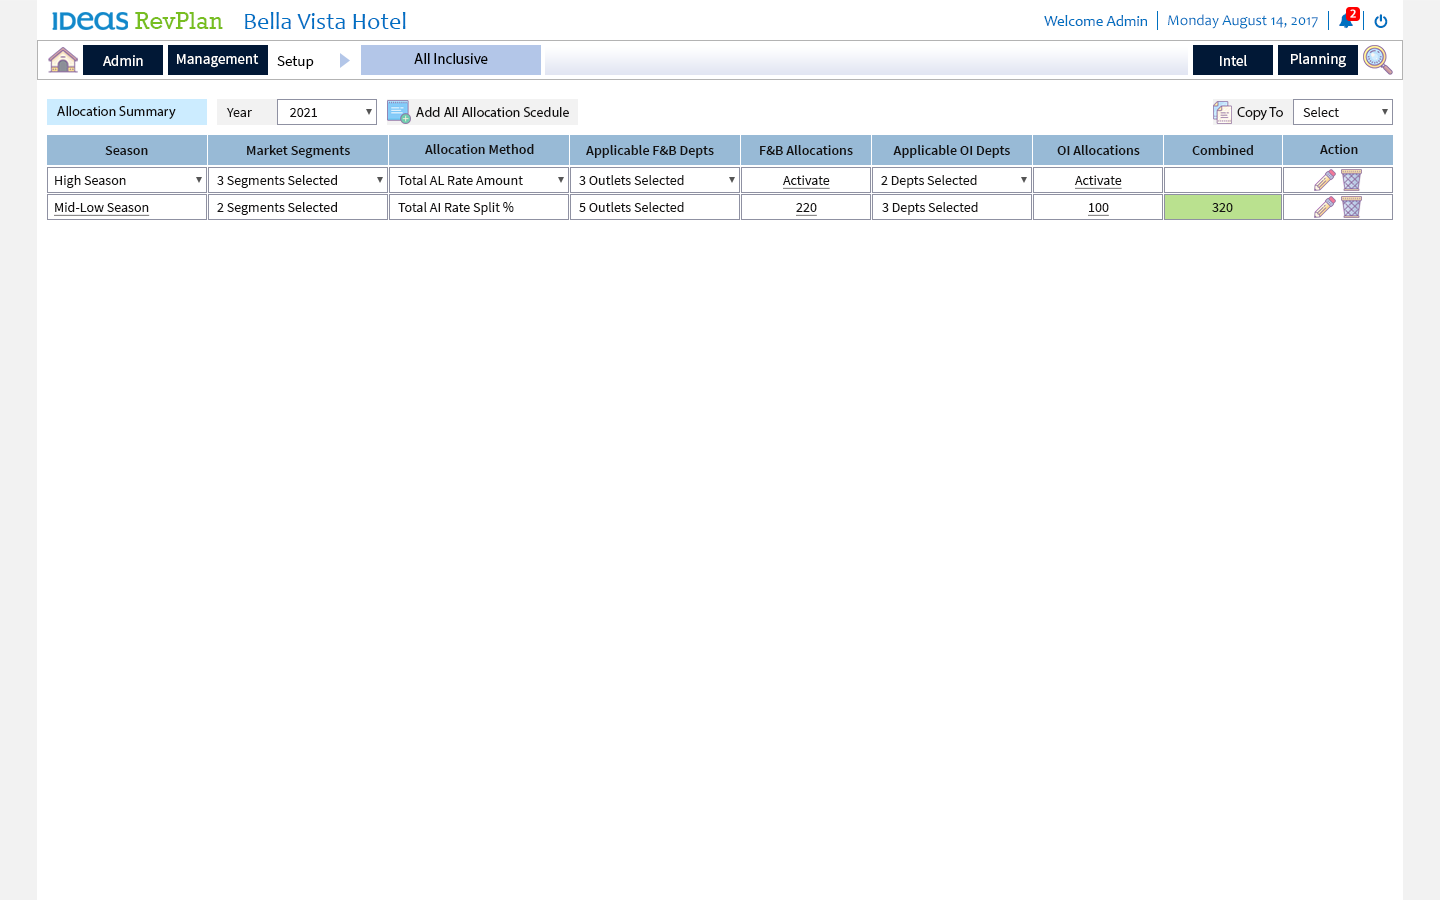Click the green Combined 320 cell
Screen dimensions: 1440x900
tap(1222, 207)
